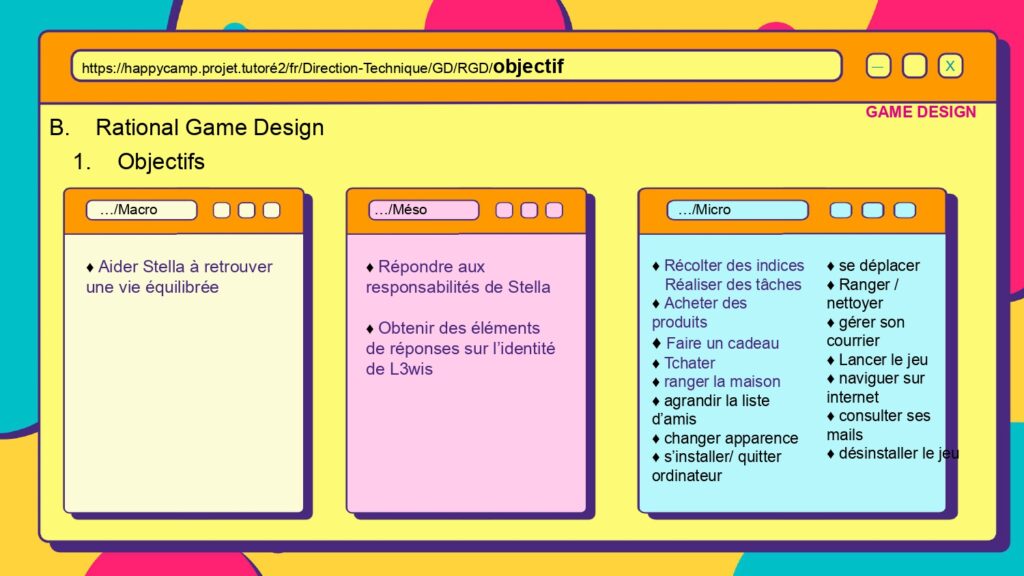Click the middle control button of the Méso window
Screen dimensions: 1024x576
pos(529,210)
